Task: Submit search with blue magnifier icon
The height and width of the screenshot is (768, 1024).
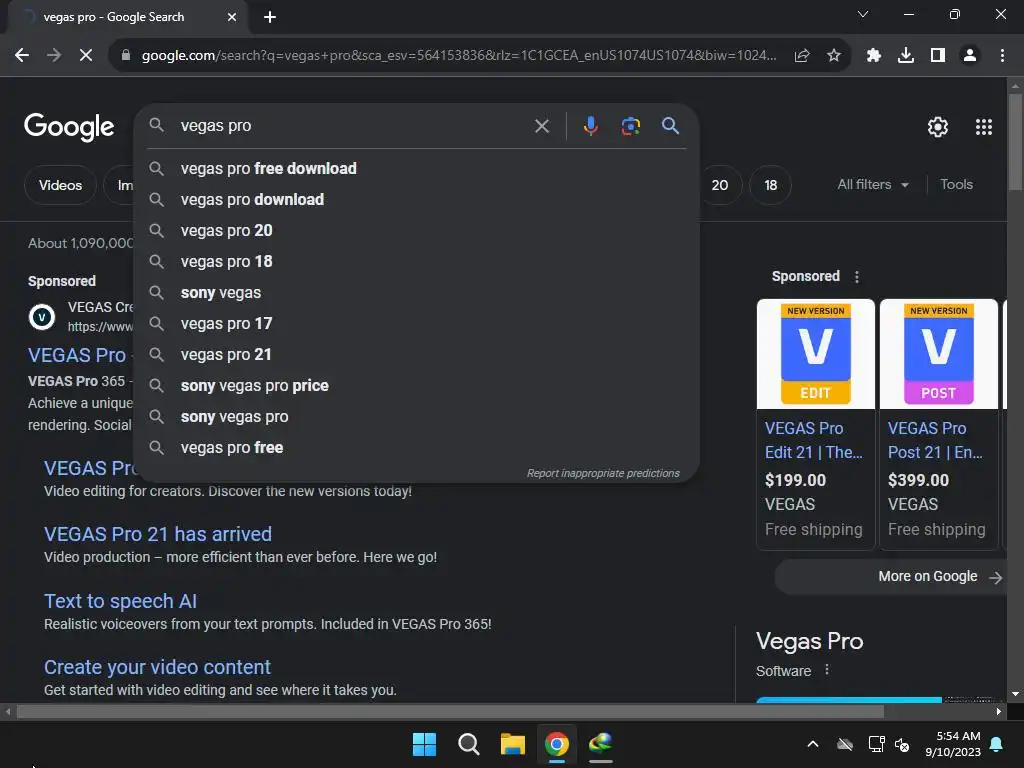Action: 670,126
